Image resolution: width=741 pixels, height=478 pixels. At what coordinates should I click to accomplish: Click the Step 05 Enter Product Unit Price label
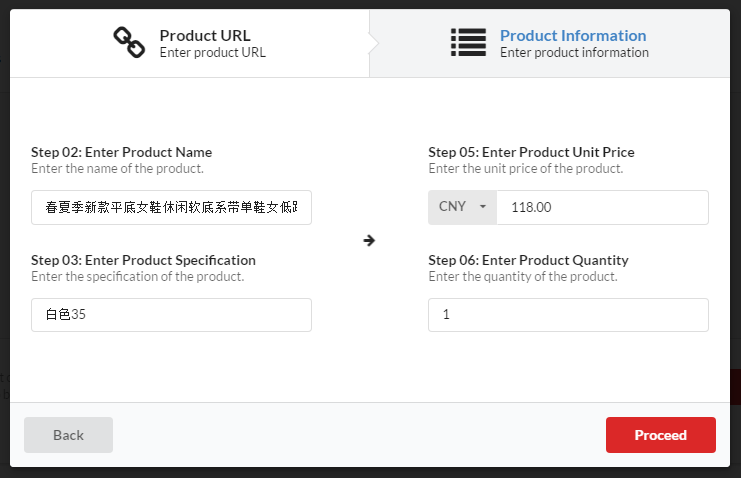click(531, 152)
